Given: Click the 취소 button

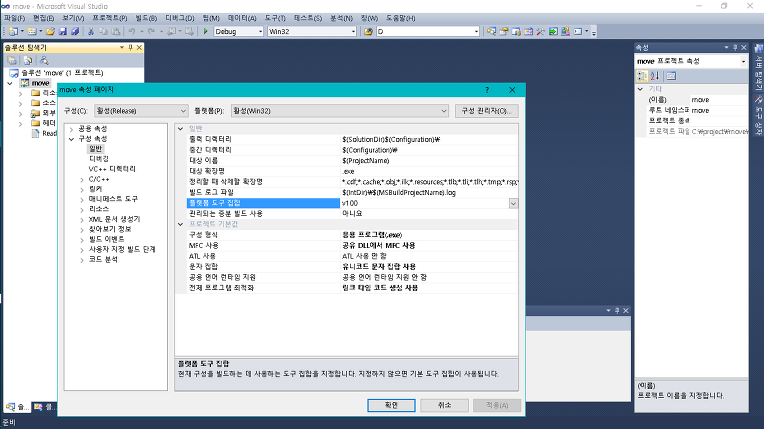Looking at the screenshot, I should [444, 405].
